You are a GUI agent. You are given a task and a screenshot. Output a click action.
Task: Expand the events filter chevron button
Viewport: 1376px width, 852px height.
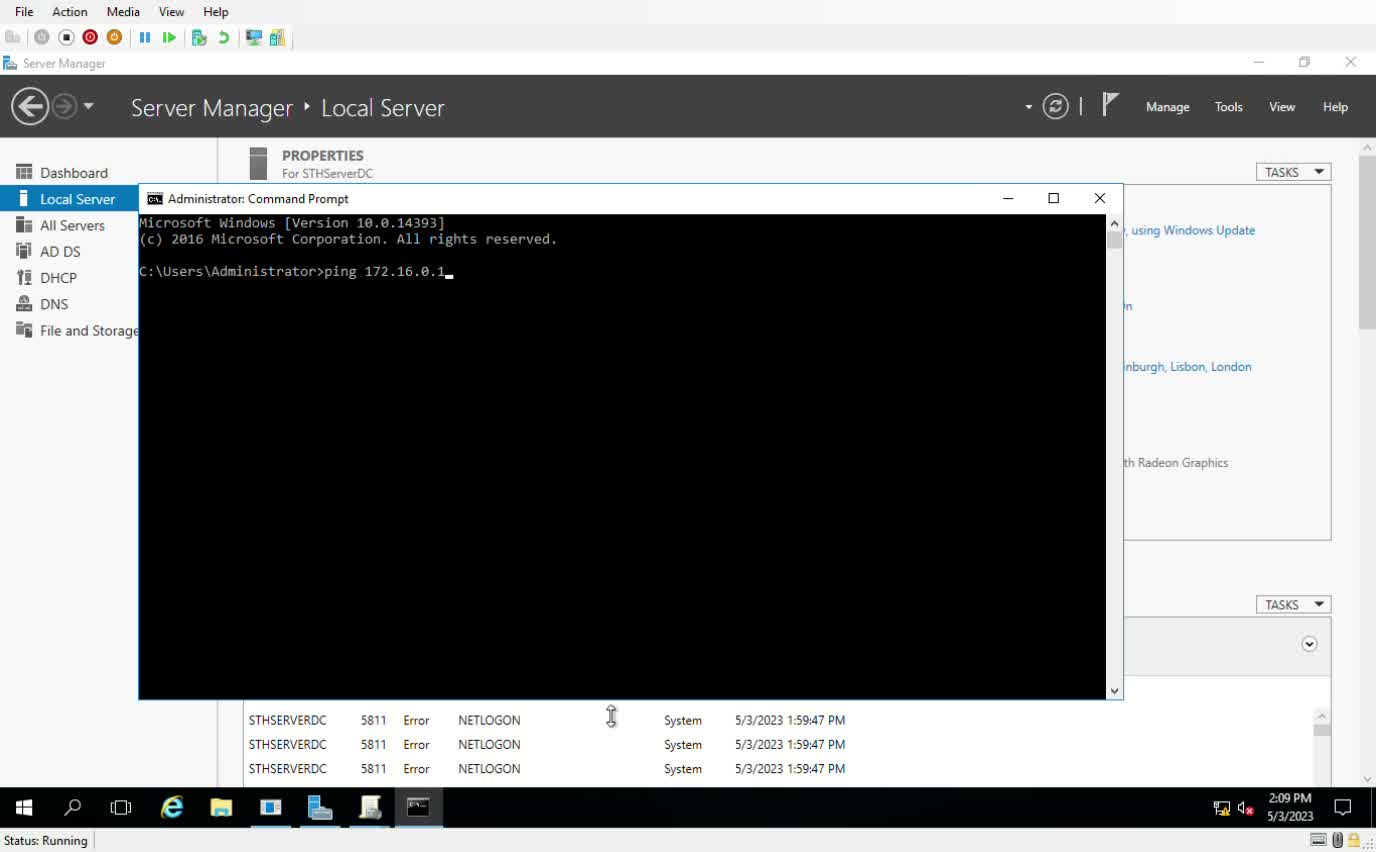click(x=1309, y=644)
